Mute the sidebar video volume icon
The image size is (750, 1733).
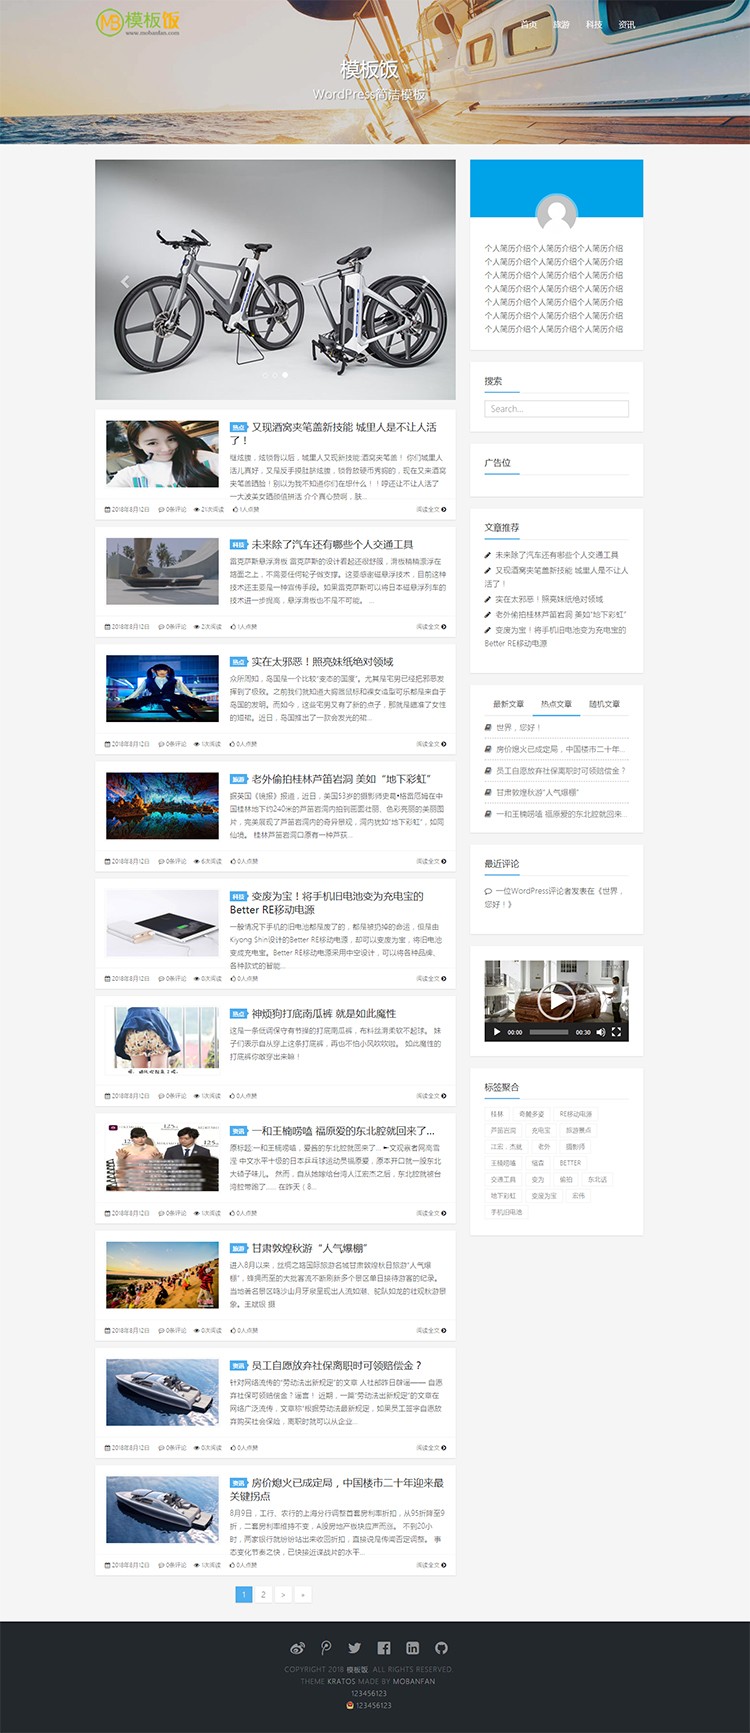coord(601,1031)
